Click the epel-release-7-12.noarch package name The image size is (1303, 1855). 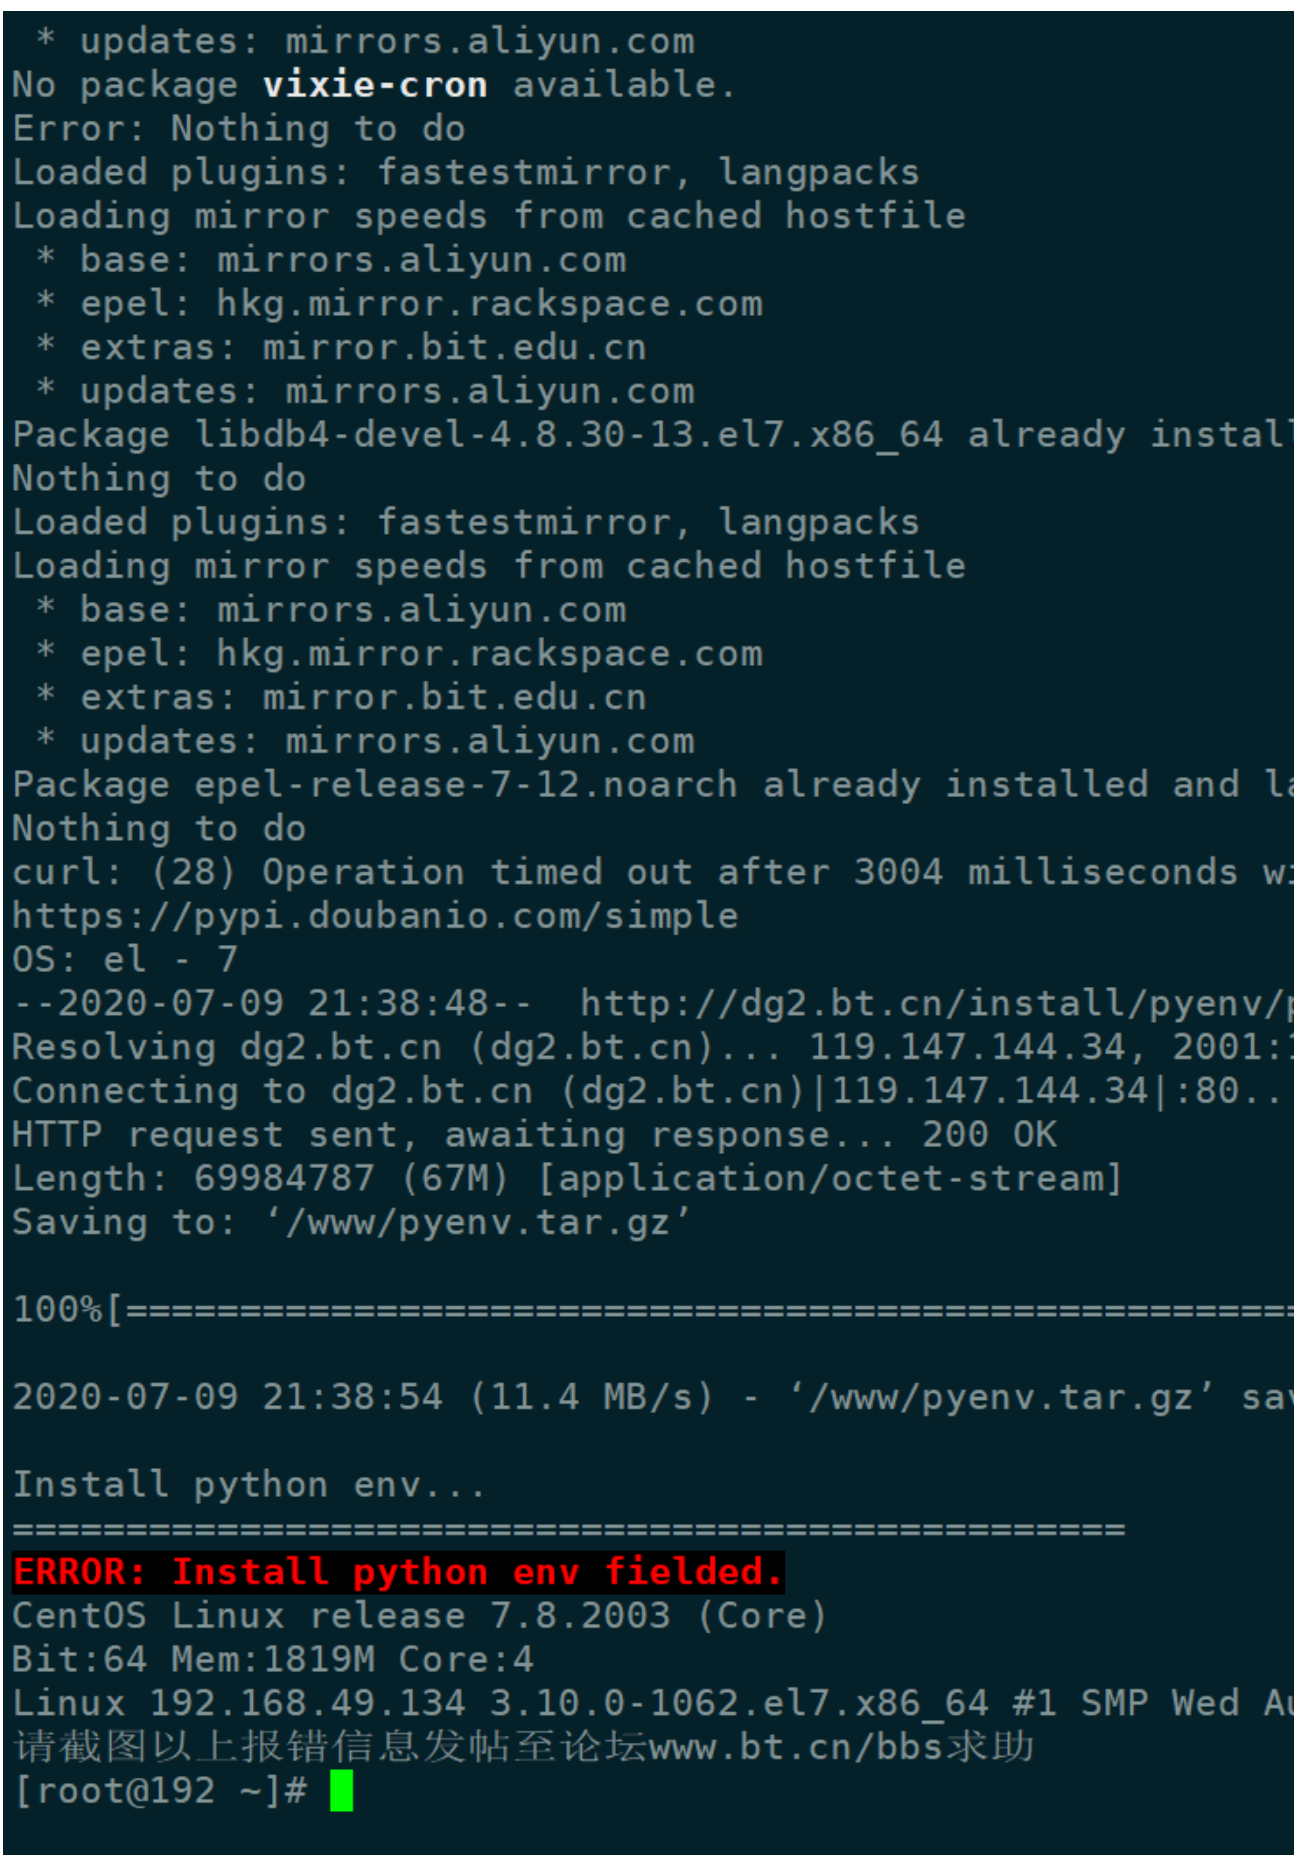point(466,785)
